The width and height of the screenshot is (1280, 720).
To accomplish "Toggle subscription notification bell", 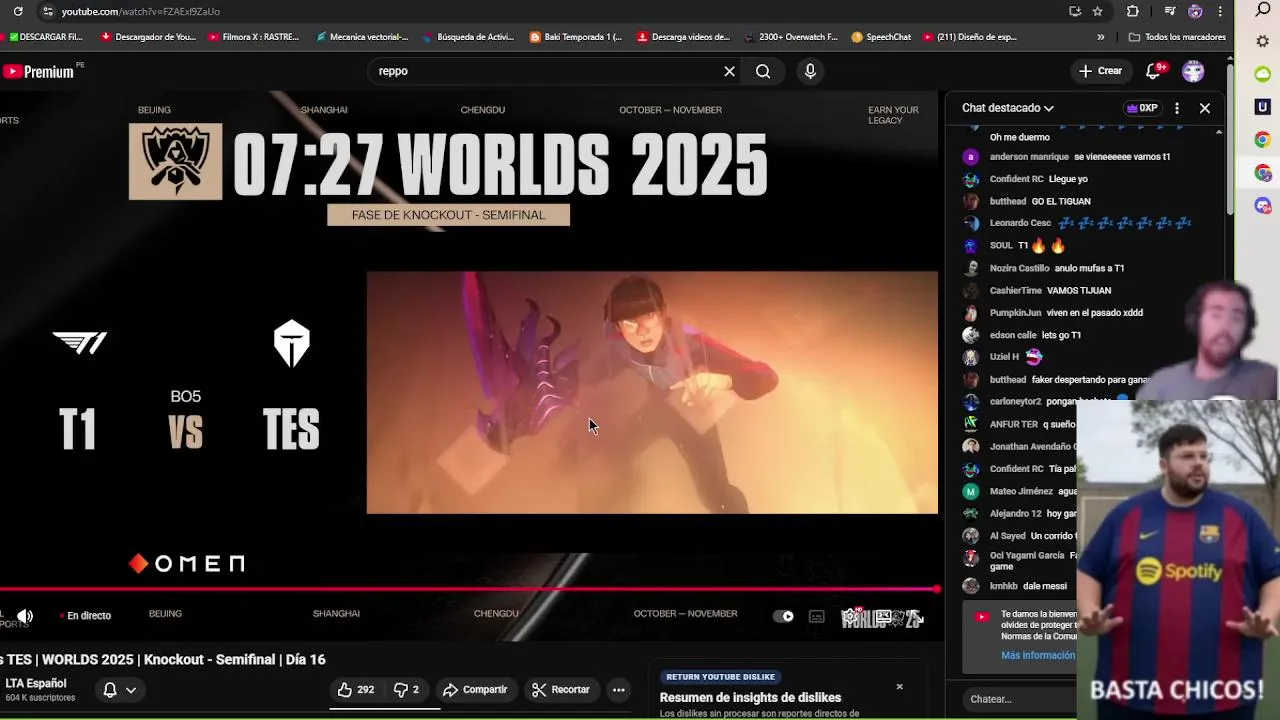I will (x=110, y=689).
